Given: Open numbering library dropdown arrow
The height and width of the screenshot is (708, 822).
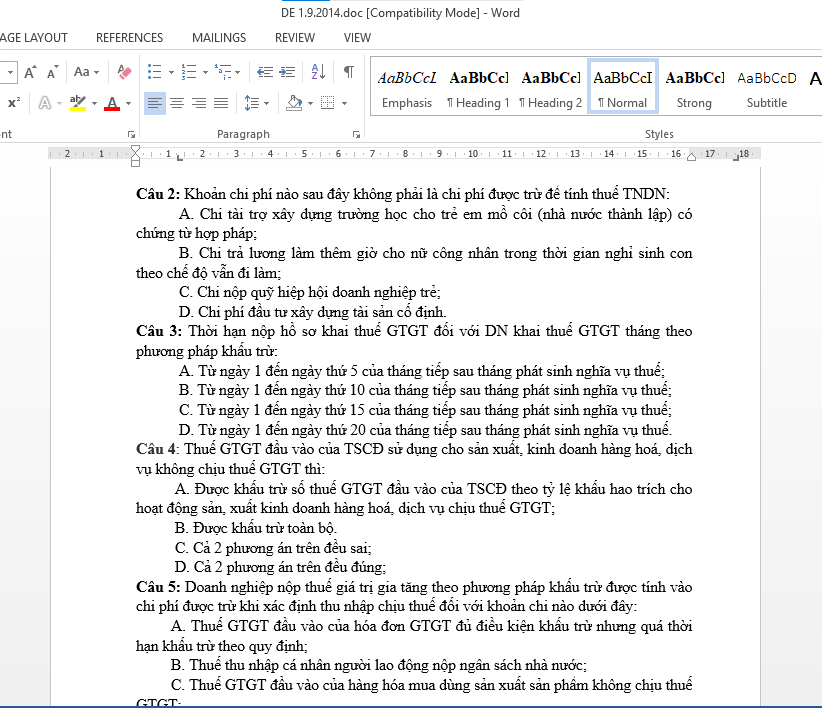Looking at the screenshot, I should tap(205, 72).
